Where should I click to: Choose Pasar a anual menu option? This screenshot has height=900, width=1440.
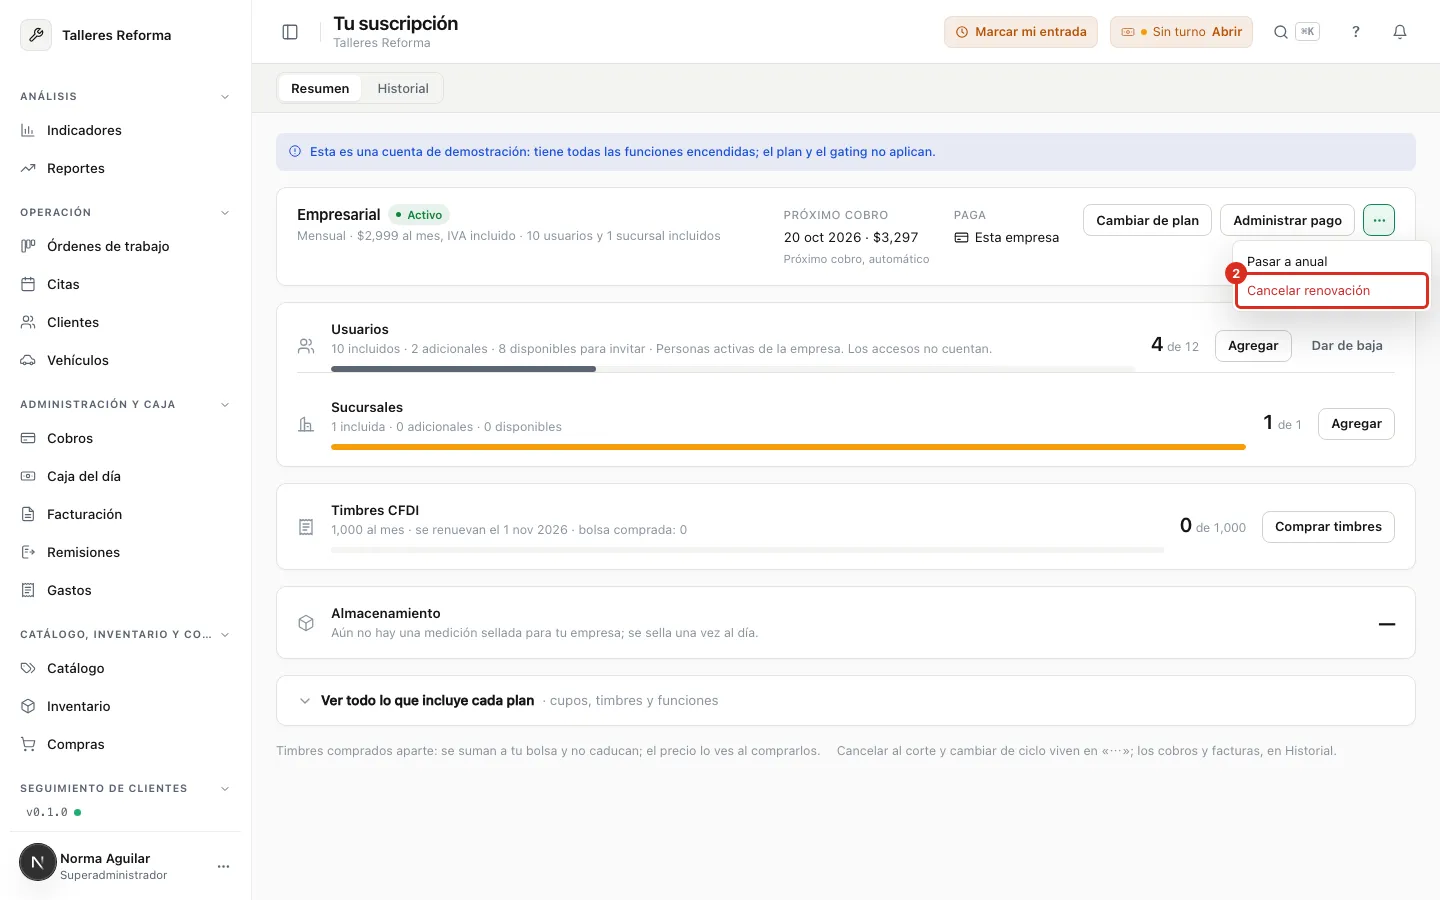(x=1331, y=261)
